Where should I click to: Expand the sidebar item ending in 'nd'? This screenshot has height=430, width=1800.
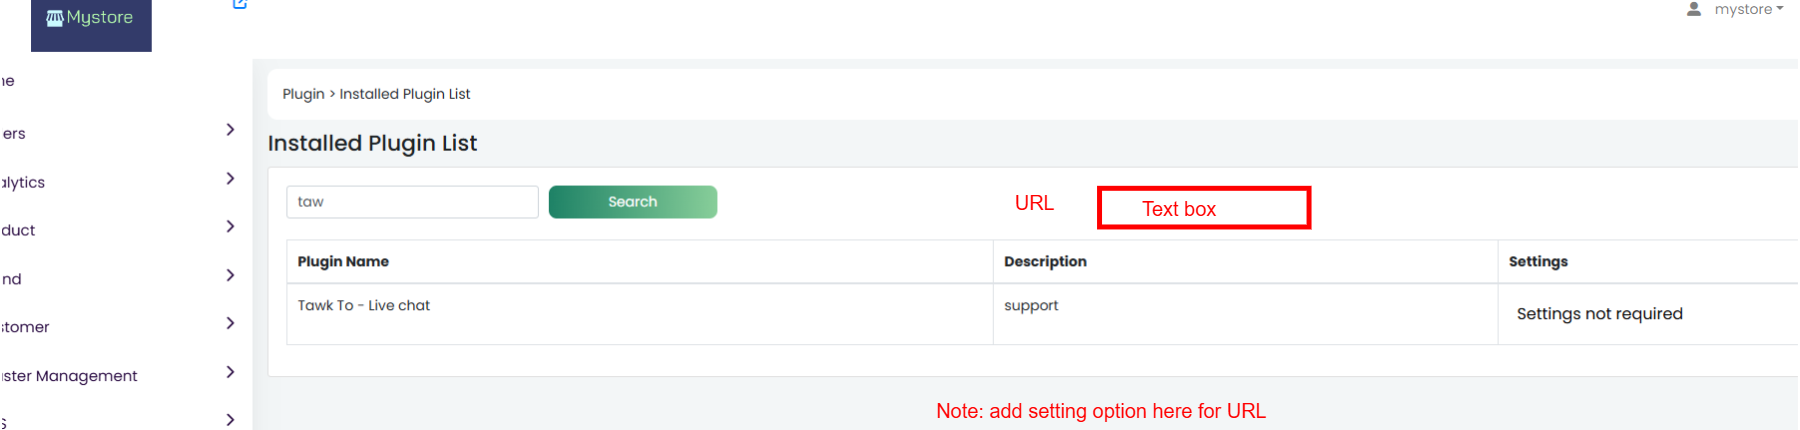[230, 275]
